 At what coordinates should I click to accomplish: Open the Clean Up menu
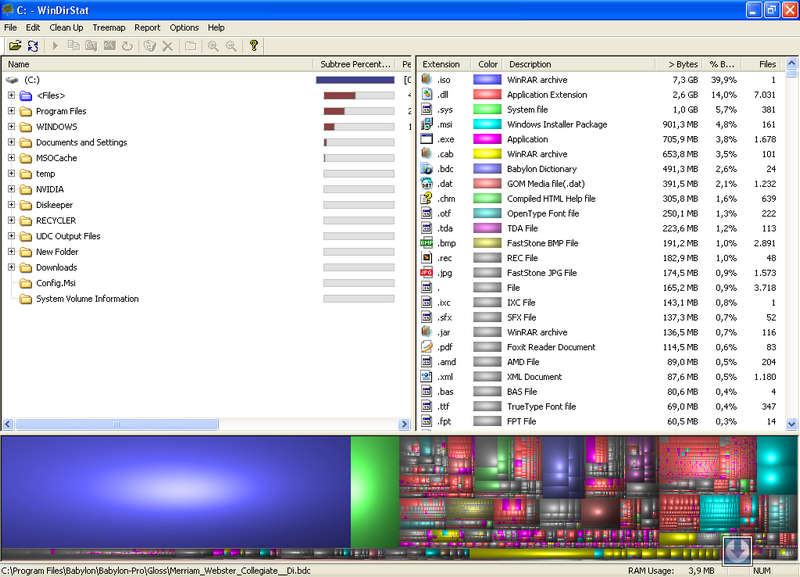(x=66, y=28)
